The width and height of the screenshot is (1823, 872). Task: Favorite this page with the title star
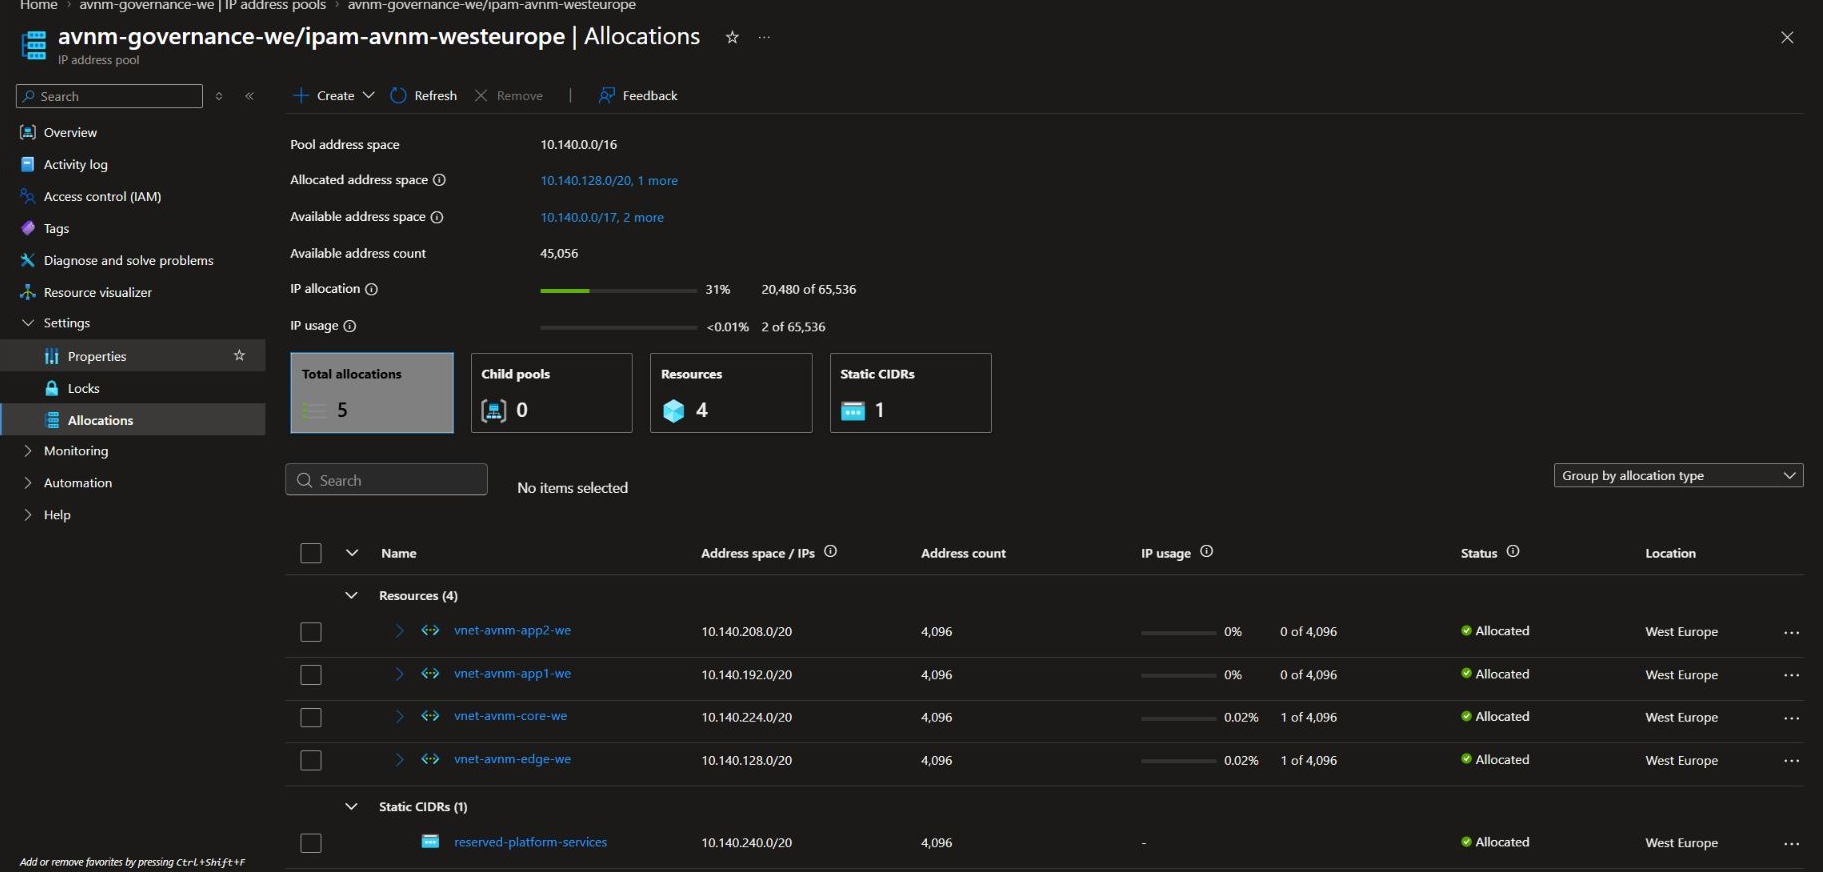[x=732, y=37]
